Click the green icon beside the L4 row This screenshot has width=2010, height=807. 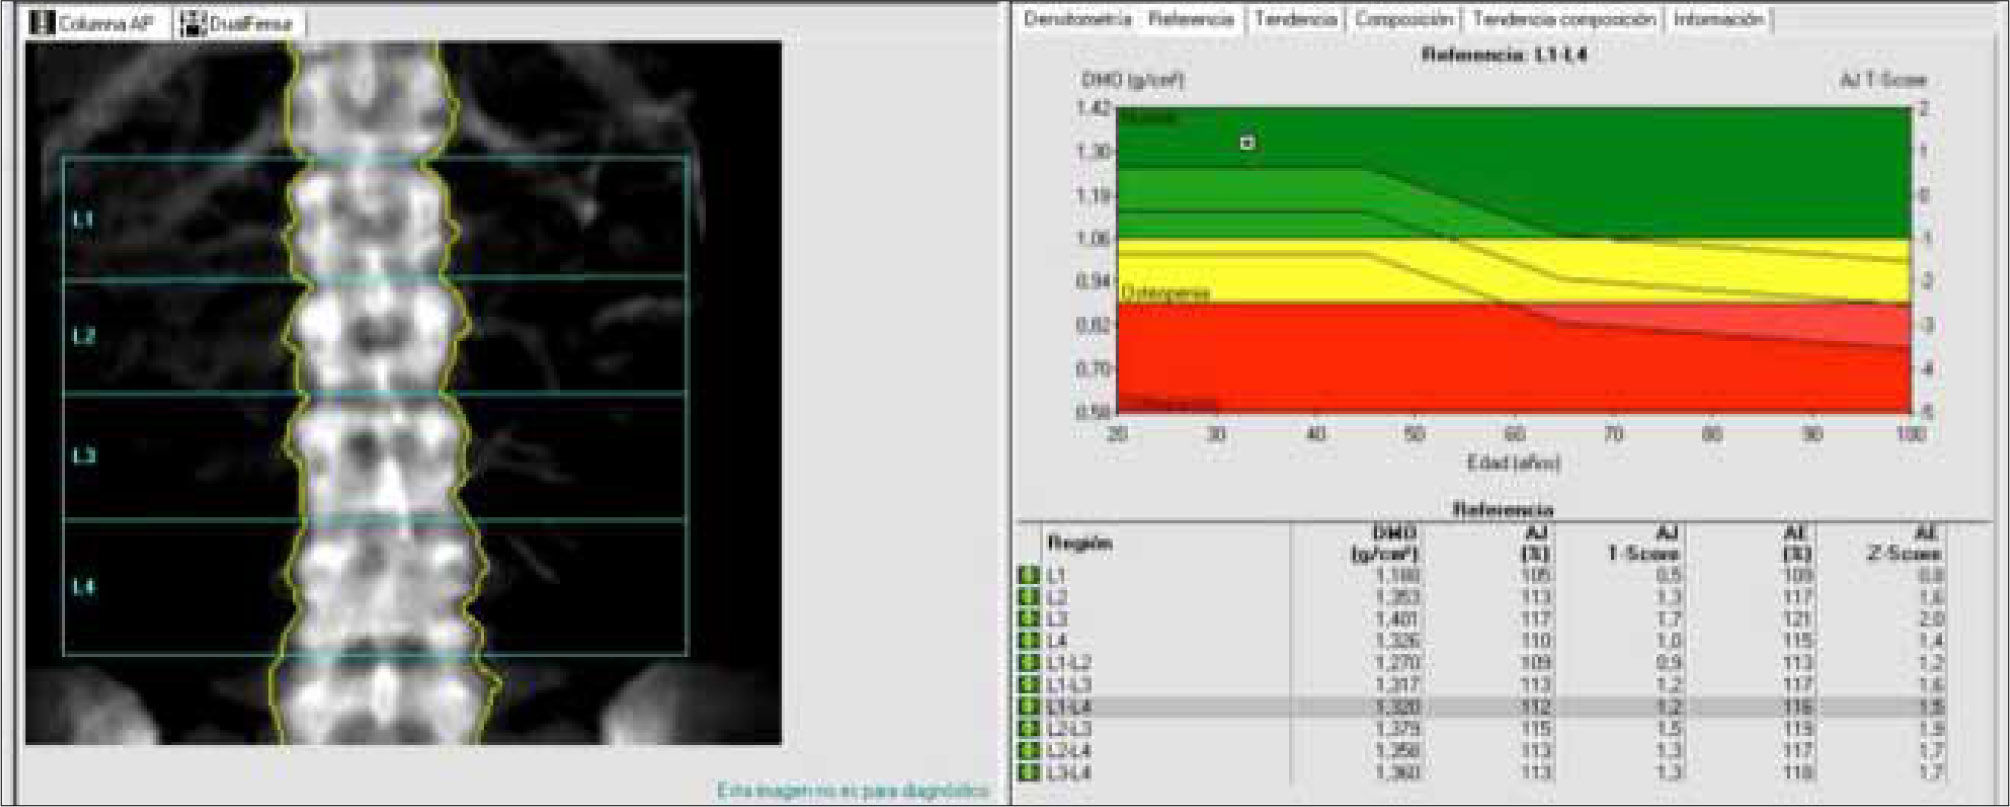1028,641
